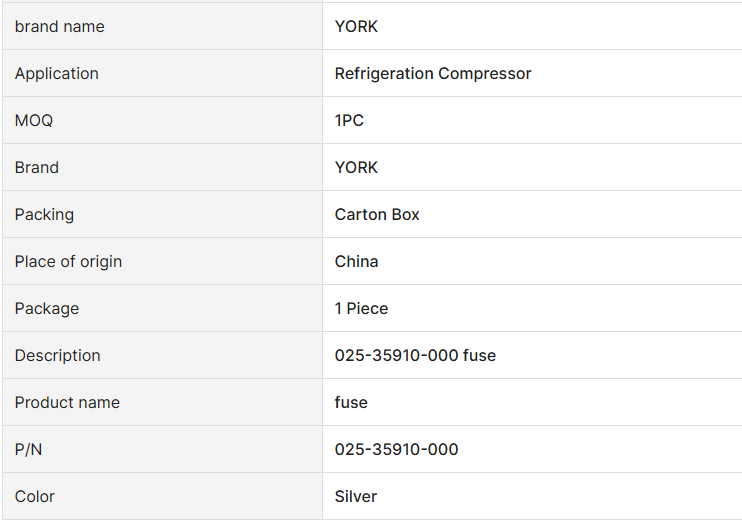The width and height of the screenshot is (742, 522).
Task: Click the 'Package' label cell
Action: pyautogui.click(x=47, y=309)
